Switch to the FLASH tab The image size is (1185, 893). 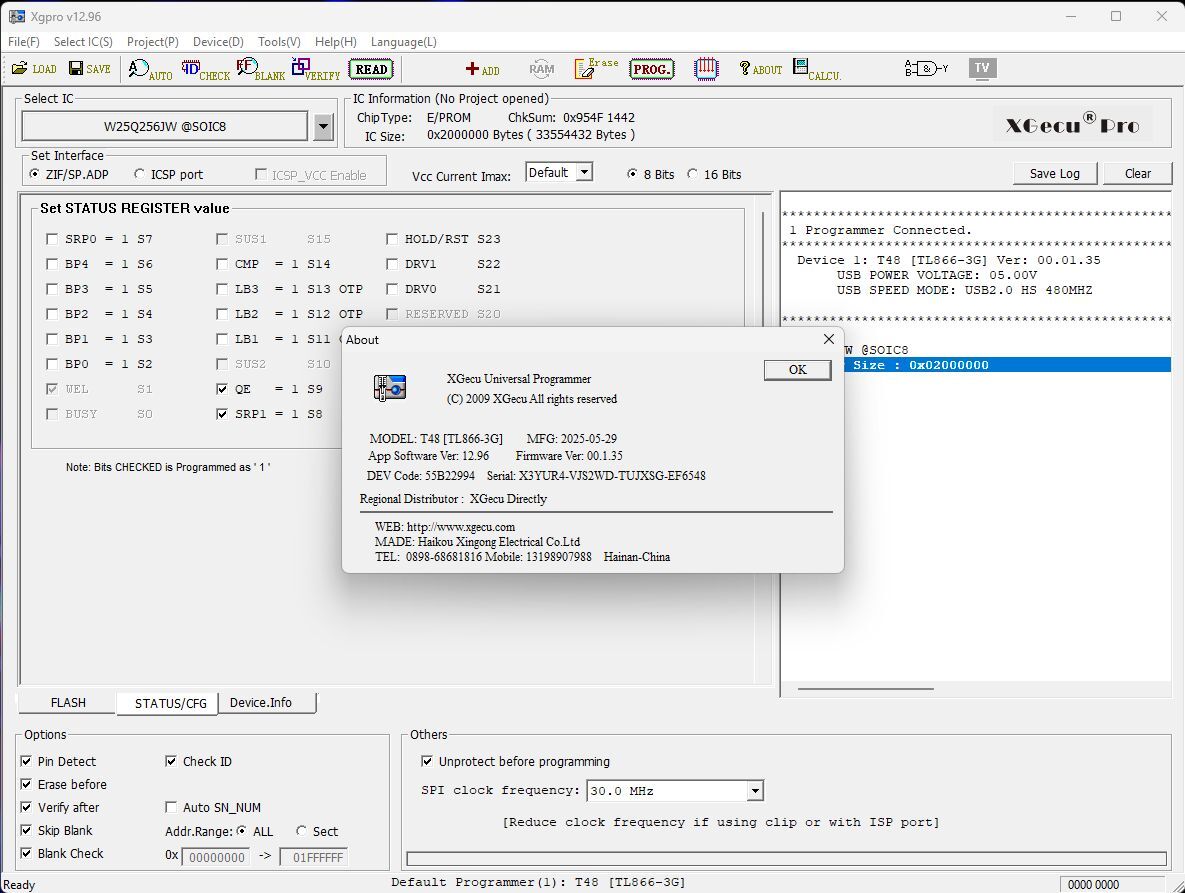pyautogui.click(x=68, y=703)
